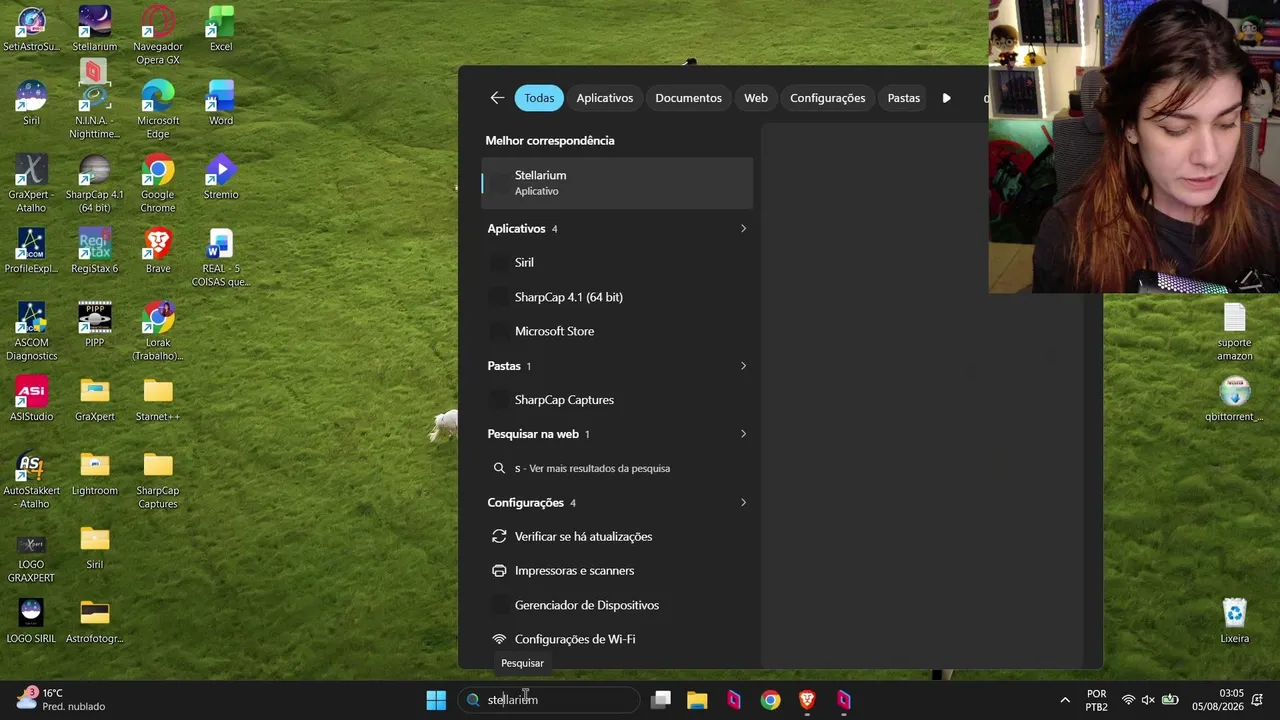This screenshot has width=1280, height=720.
Task: Open File Explorer from the taskbar
Action: tap(697, 700)
